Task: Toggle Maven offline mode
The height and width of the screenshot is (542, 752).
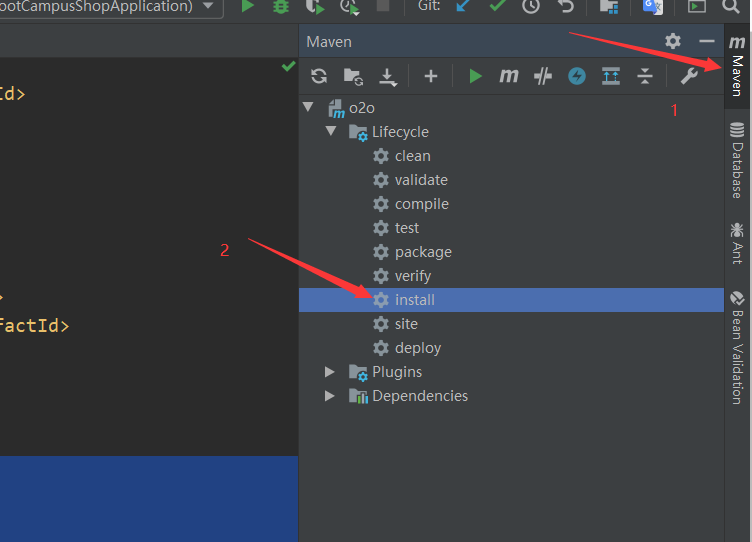Action: 542,76
